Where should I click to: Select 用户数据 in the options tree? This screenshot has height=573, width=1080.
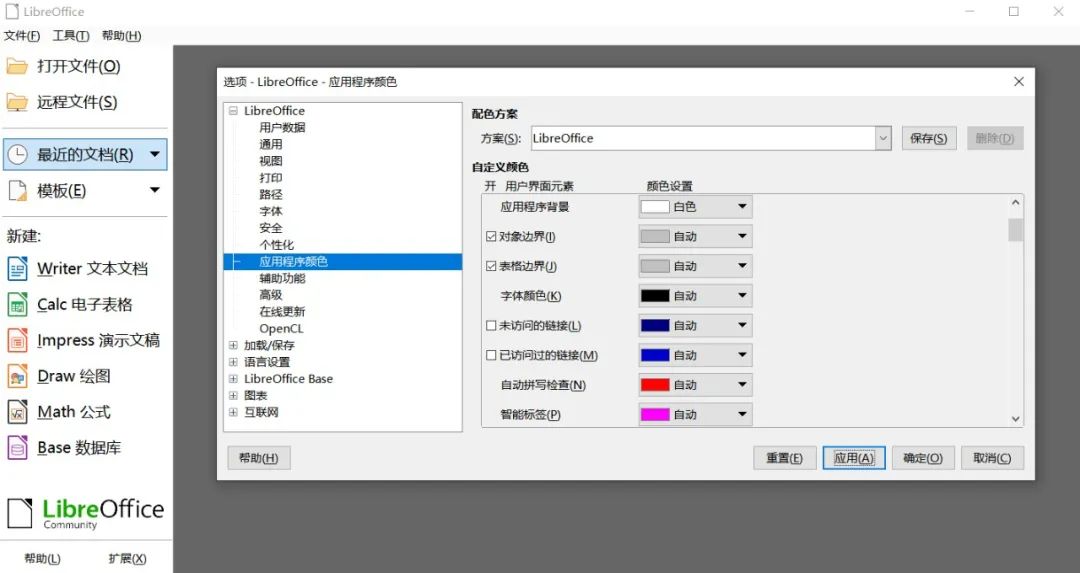(x=282, y=127)
